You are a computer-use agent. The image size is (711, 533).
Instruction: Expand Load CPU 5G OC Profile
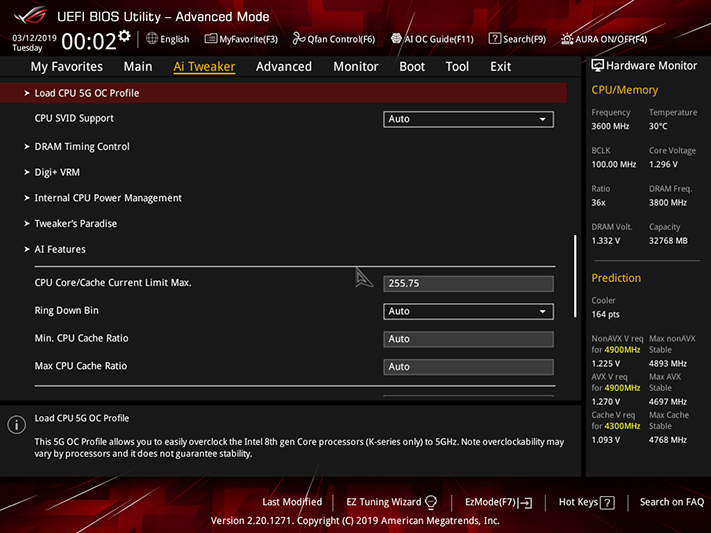pyautogui.click(x=283, y=93)
